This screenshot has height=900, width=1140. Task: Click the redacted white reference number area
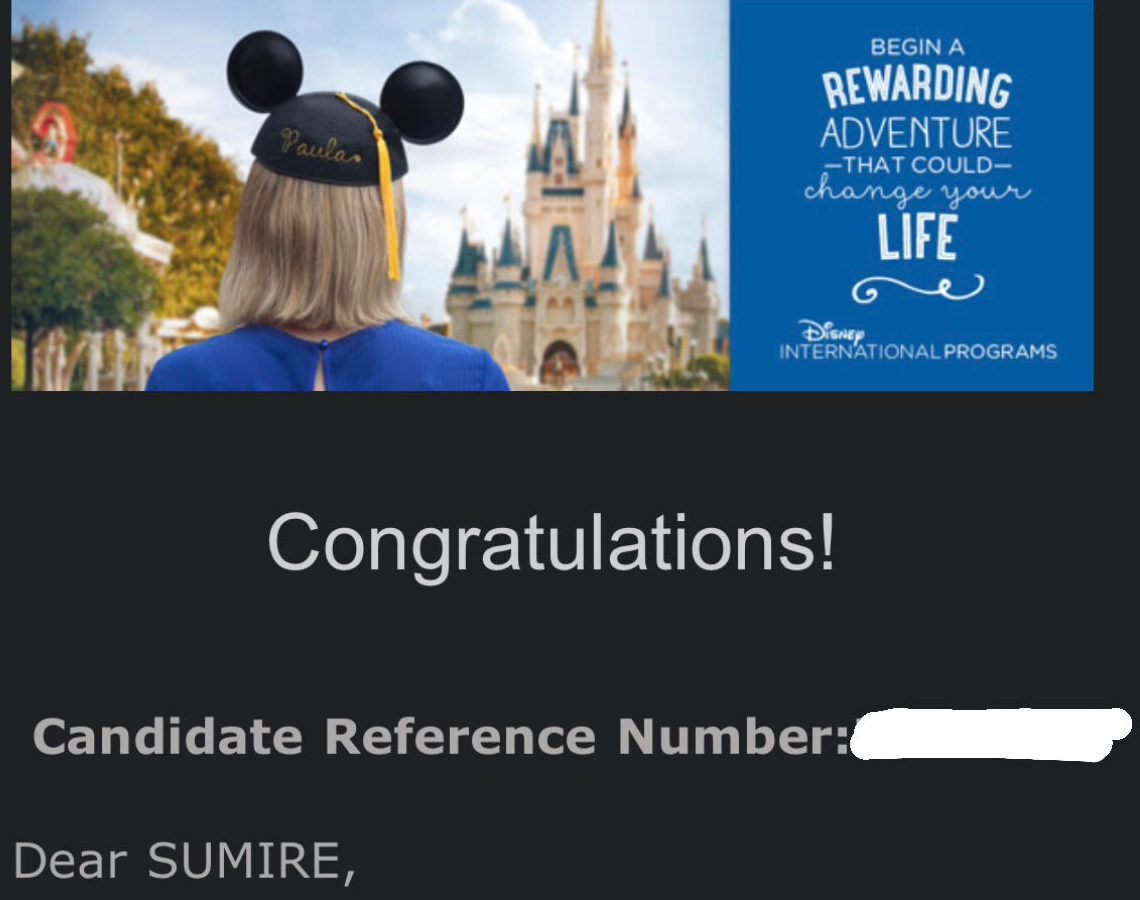(990, 734)
